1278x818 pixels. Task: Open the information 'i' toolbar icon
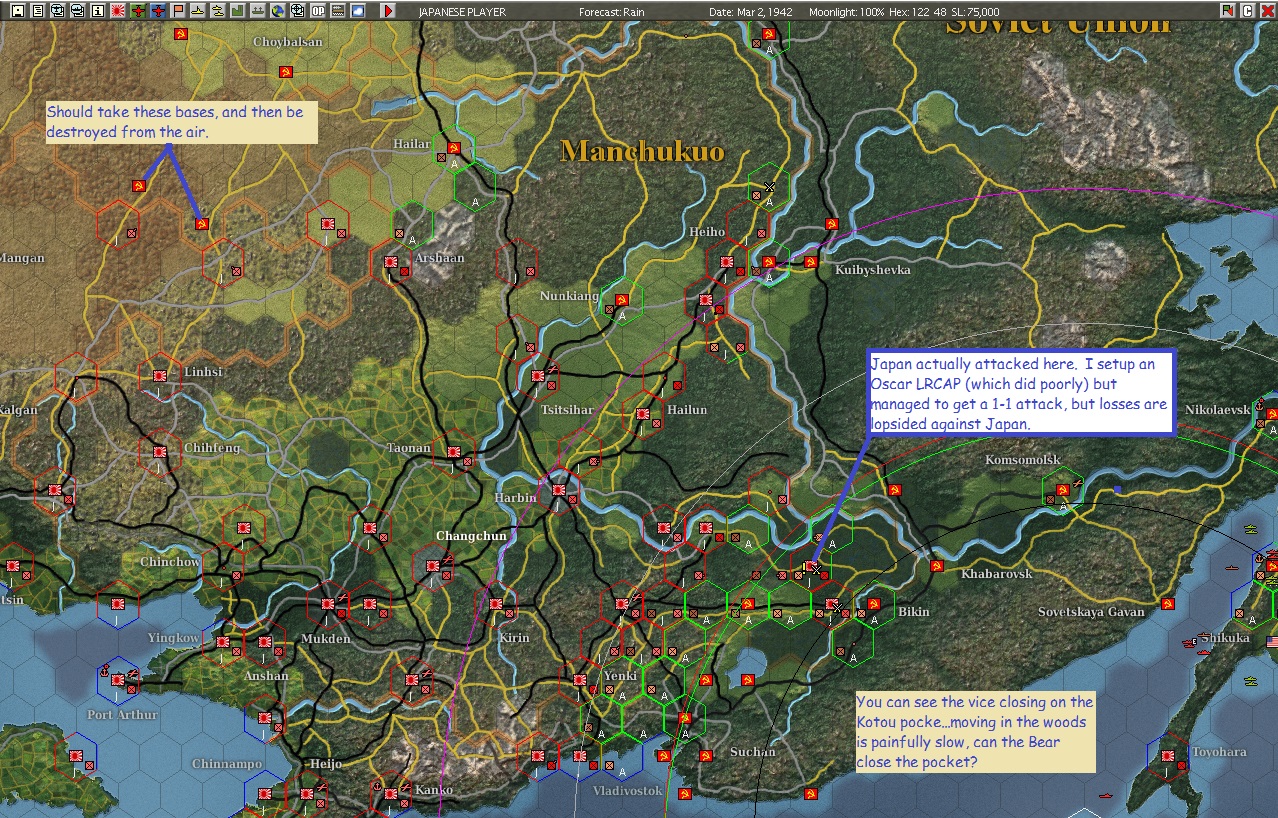[97, 11]
